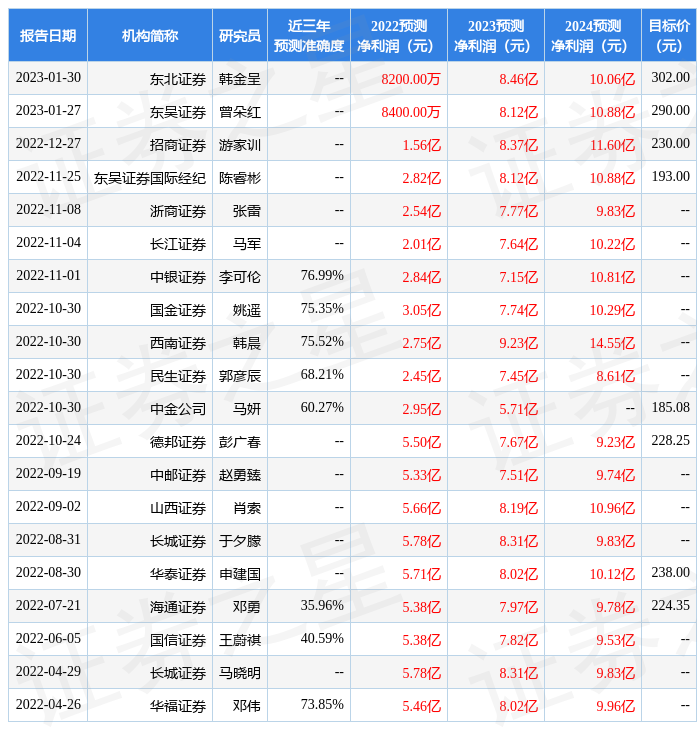
Task: Click target price 185.08
Action: coord(670,407)
